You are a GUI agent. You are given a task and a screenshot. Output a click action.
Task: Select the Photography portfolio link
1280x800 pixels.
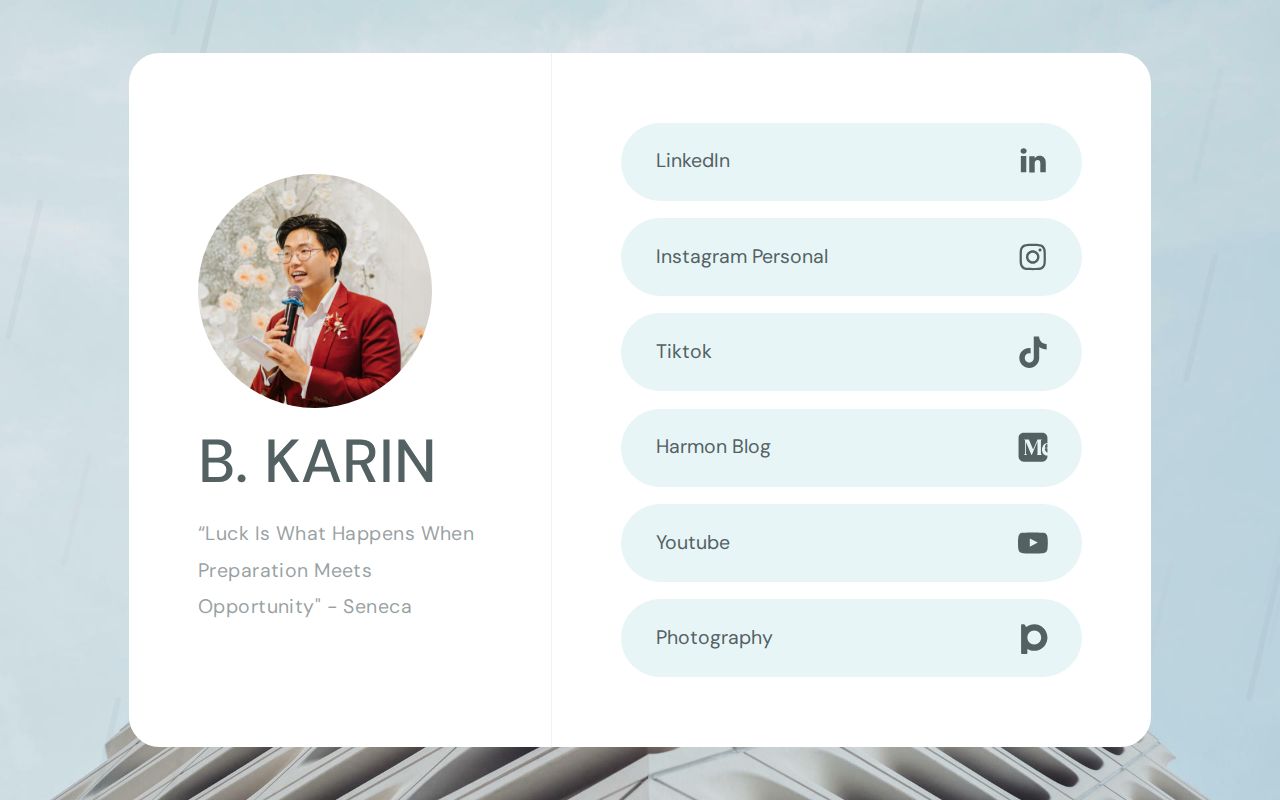click(714, 638)
